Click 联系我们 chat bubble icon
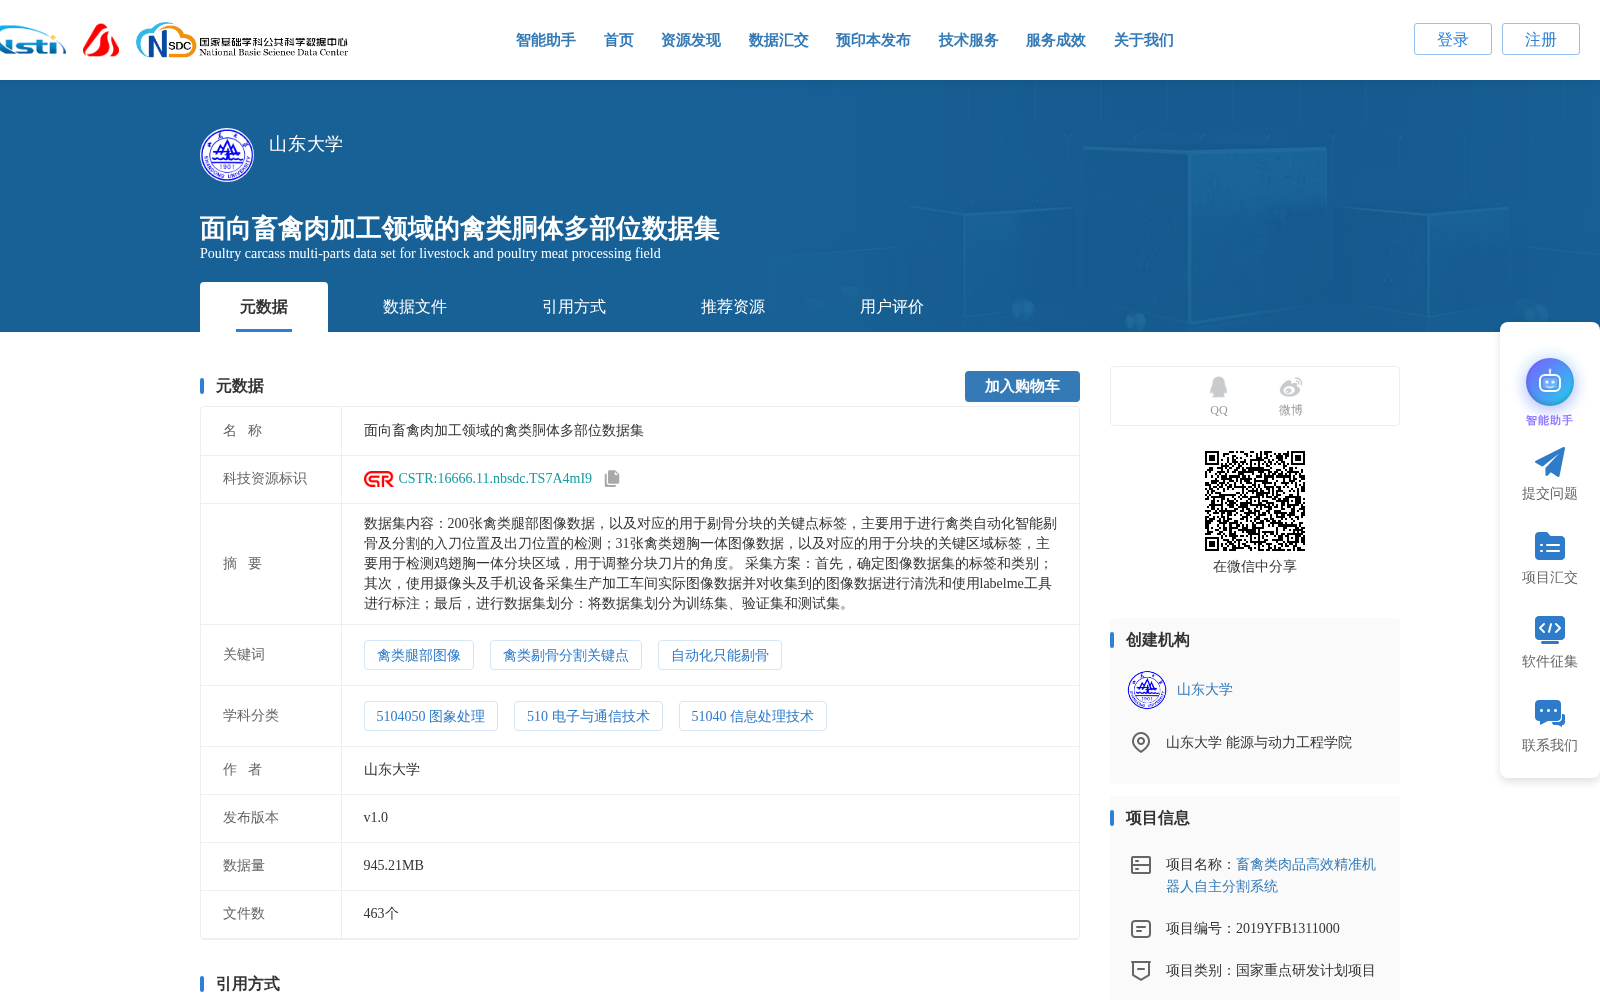Viewport: 1600px width, 1000px height. [x=1549, y=713]
